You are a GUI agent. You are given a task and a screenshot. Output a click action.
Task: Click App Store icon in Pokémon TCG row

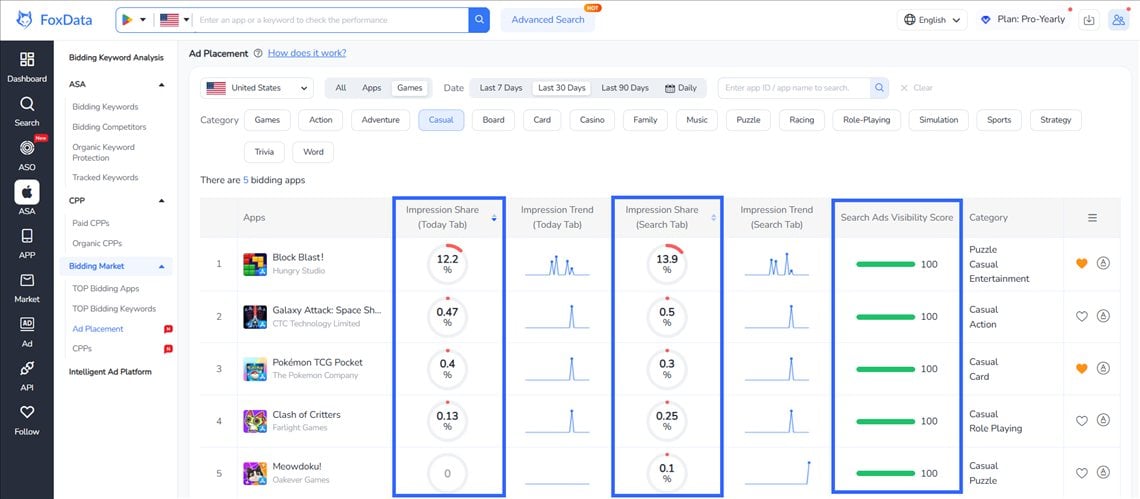[x=1103, y=368]
